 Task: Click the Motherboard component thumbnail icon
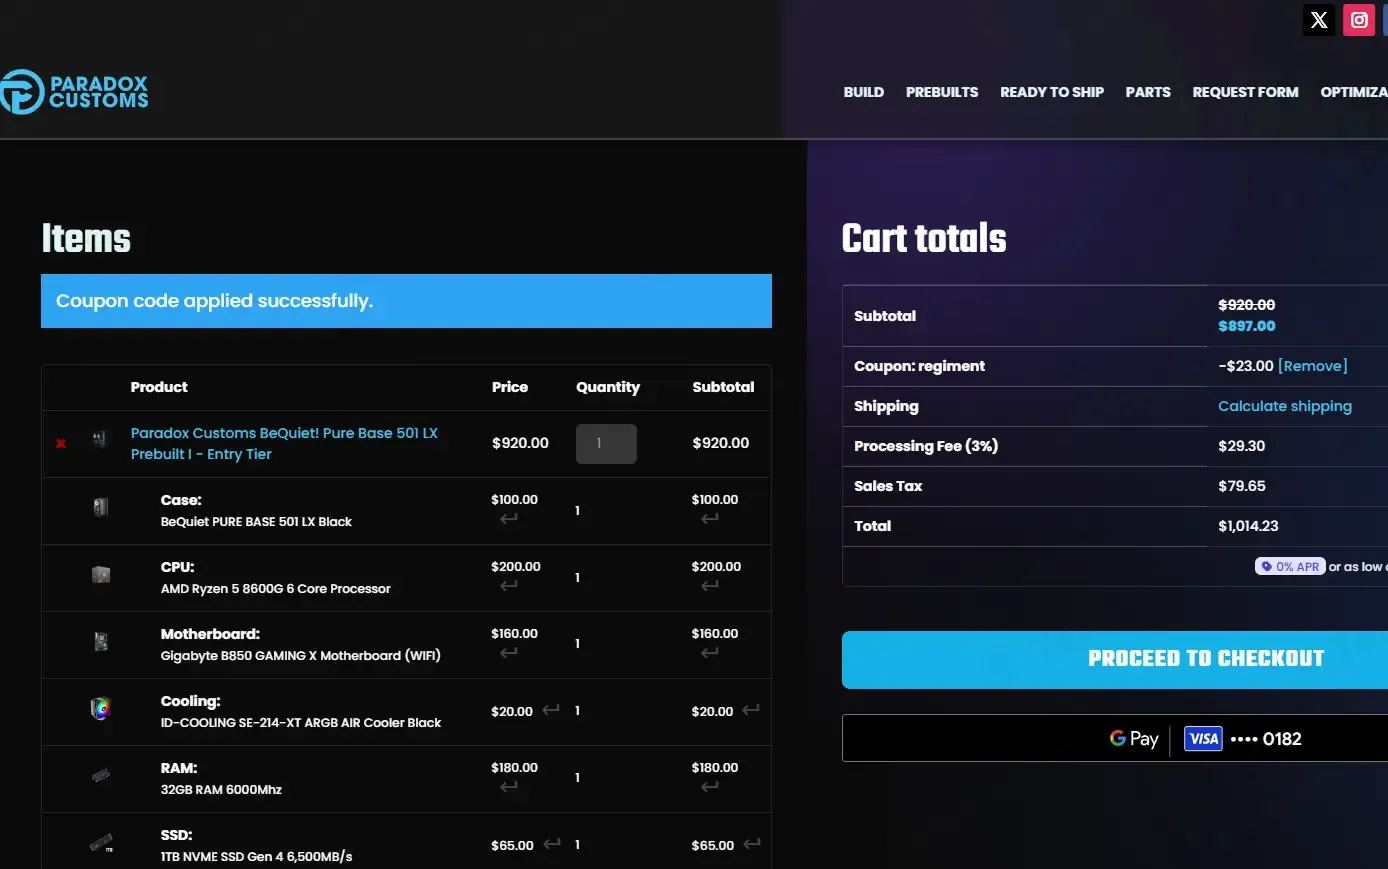pos(101,642)
